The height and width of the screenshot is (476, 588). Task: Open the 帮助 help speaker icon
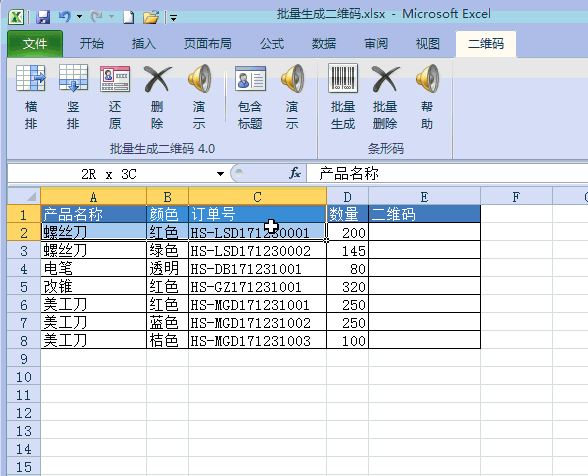(427, 78)
